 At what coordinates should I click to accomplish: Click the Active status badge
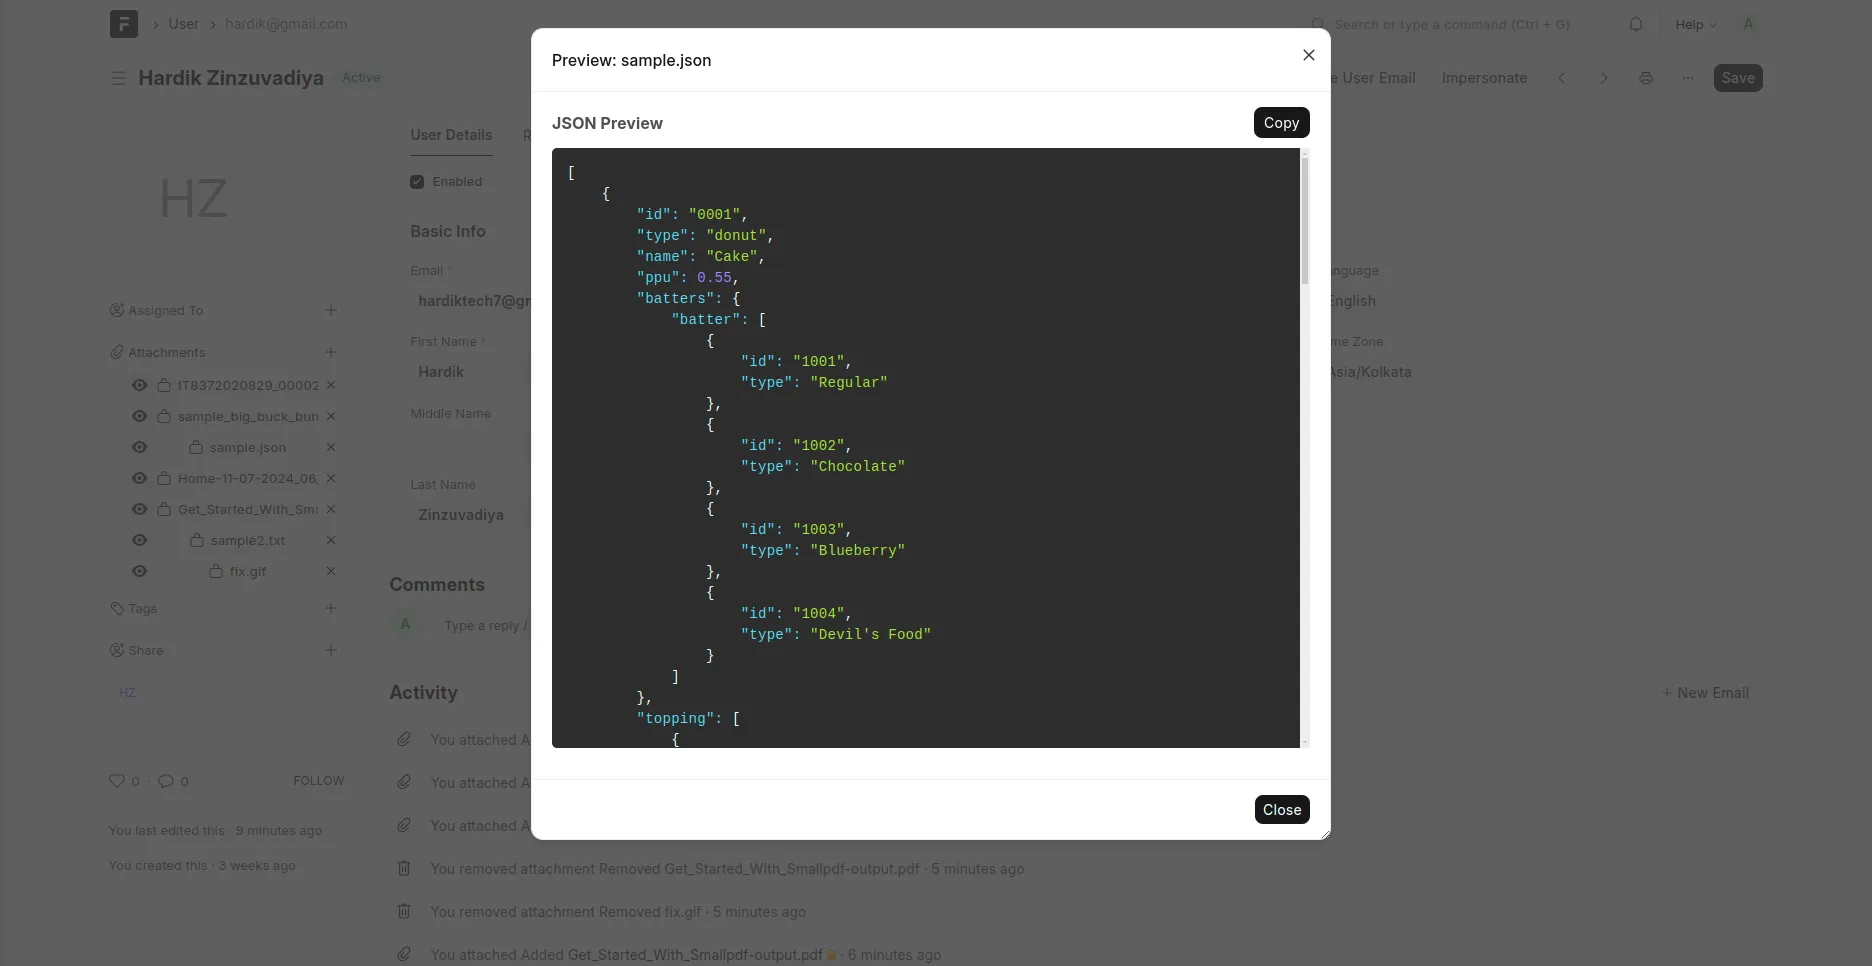[361, 78]
